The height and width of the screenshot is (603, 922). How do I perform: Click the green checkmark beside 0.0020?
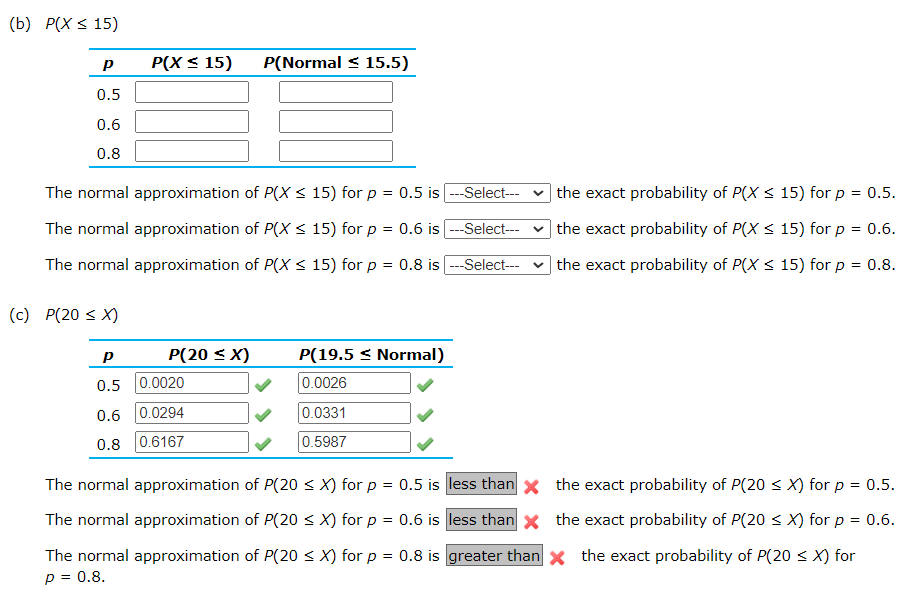pyautogui.click(x=265, y=382)
